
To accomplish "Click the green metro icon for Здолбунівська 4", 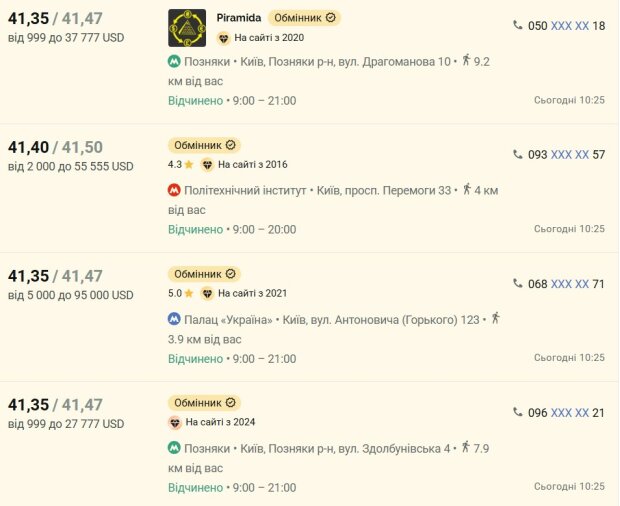I will (174, 448).
